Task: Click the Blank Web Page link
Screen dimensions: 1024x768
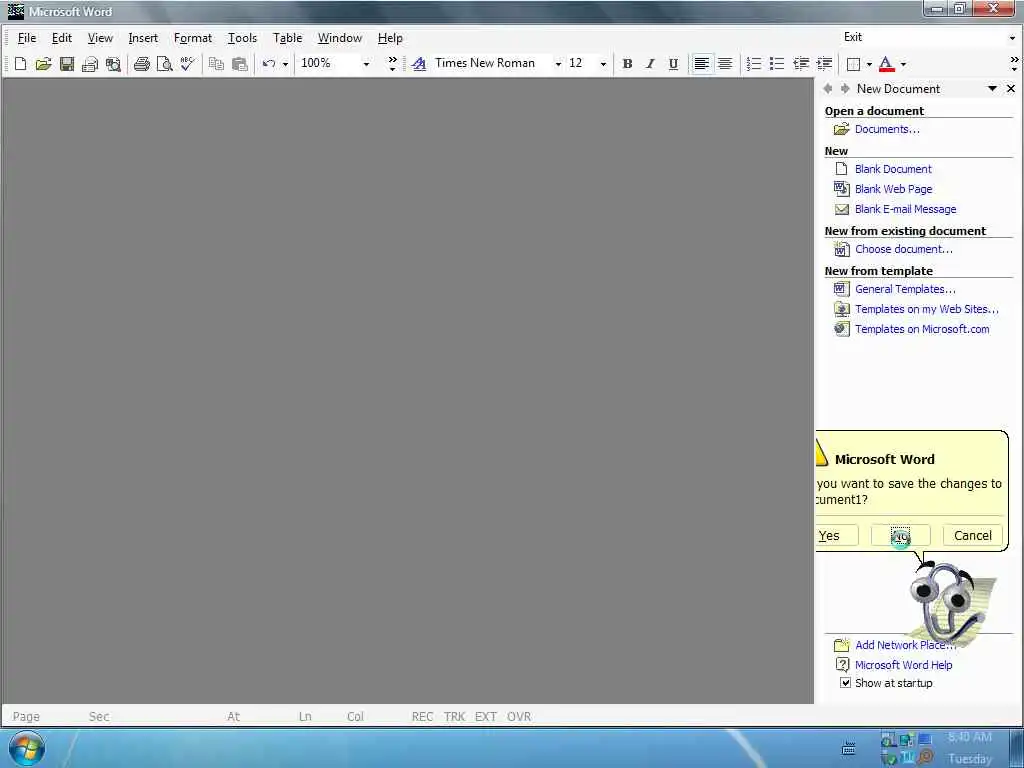Action: [x=893, y=189]
